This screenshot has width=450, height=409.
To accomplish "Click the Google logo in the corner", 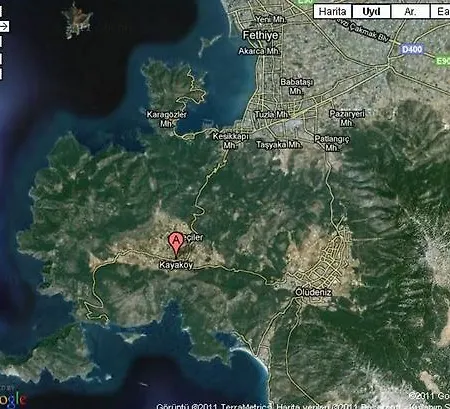I will [13, 400].
